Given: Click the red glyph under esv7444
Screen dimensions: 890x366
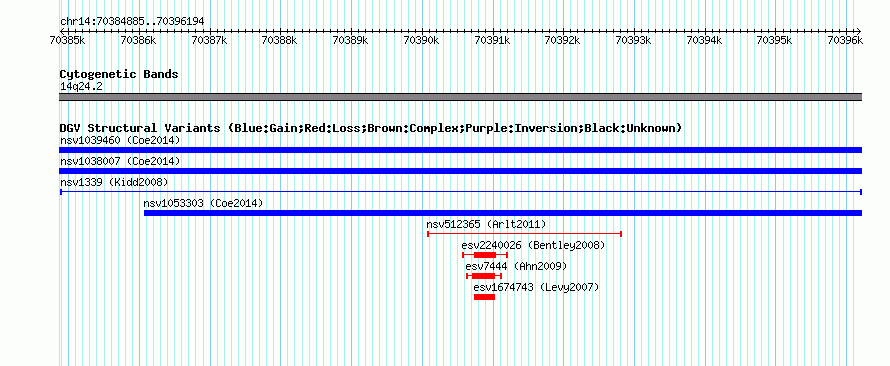Looking at the screenshot, I should pyautogui.click(x=484, y=276).
